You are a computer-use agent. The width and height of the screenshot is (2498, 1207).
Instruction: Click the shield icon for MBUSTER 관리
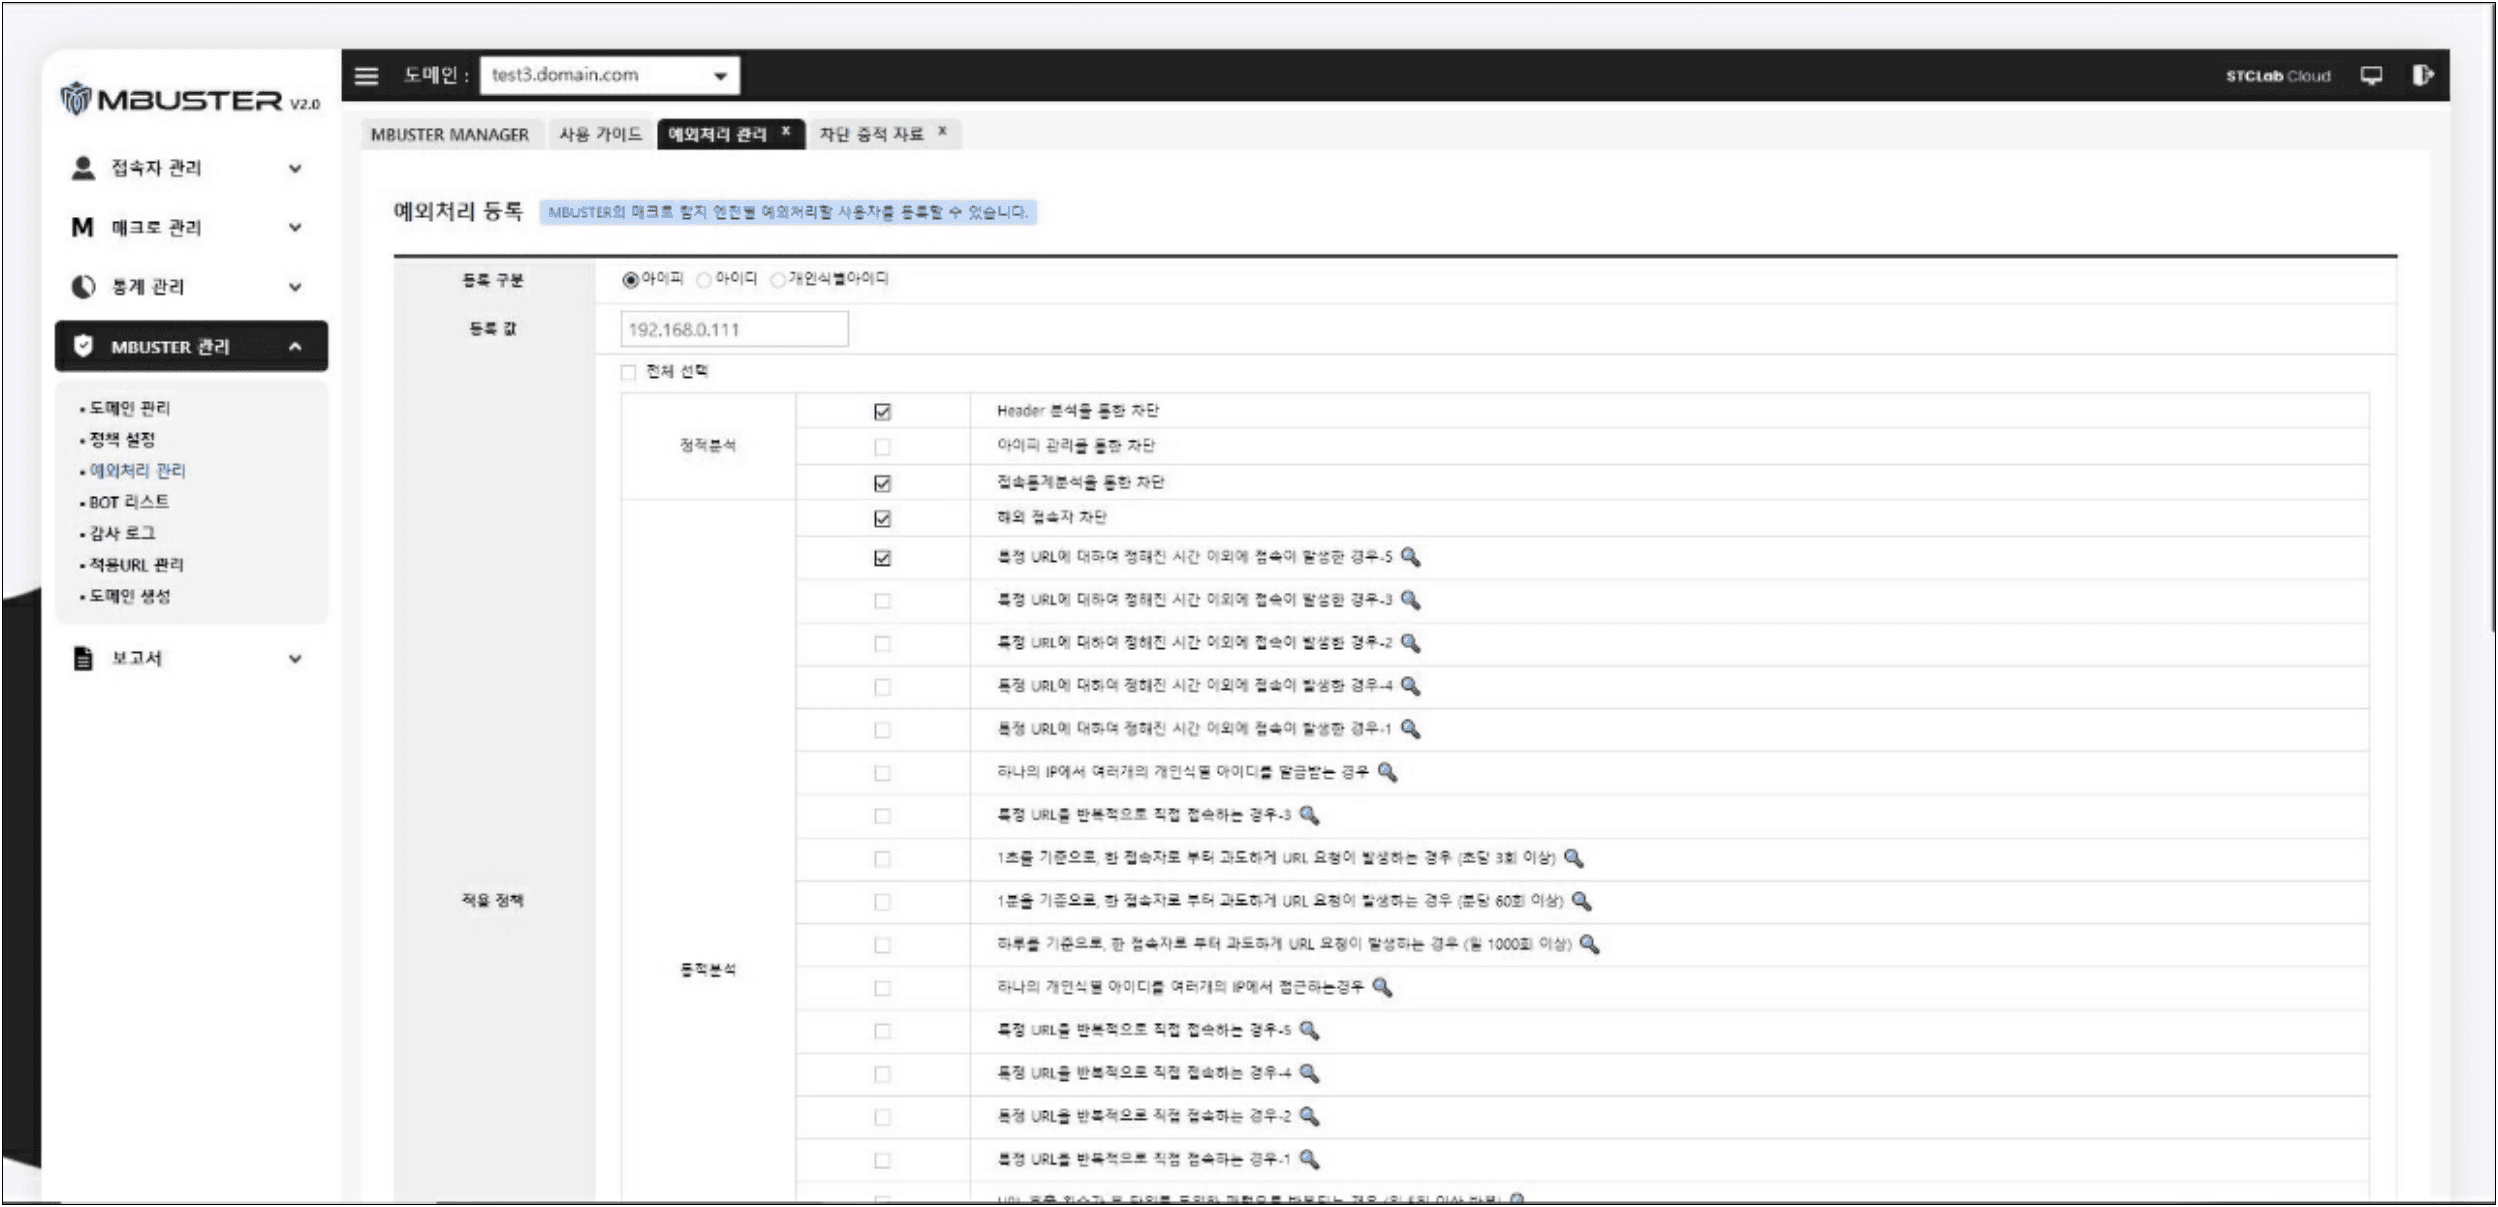click(x=84, y=346)
